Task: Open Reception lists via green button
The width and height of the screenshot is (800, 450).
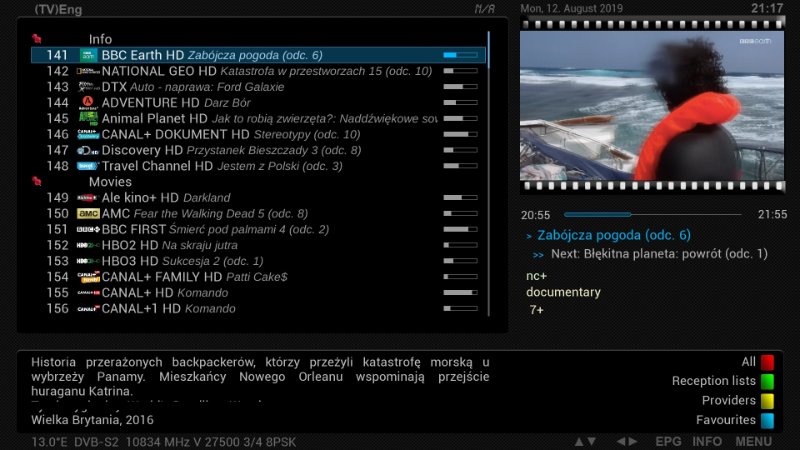Action: [x=767, y=381]
